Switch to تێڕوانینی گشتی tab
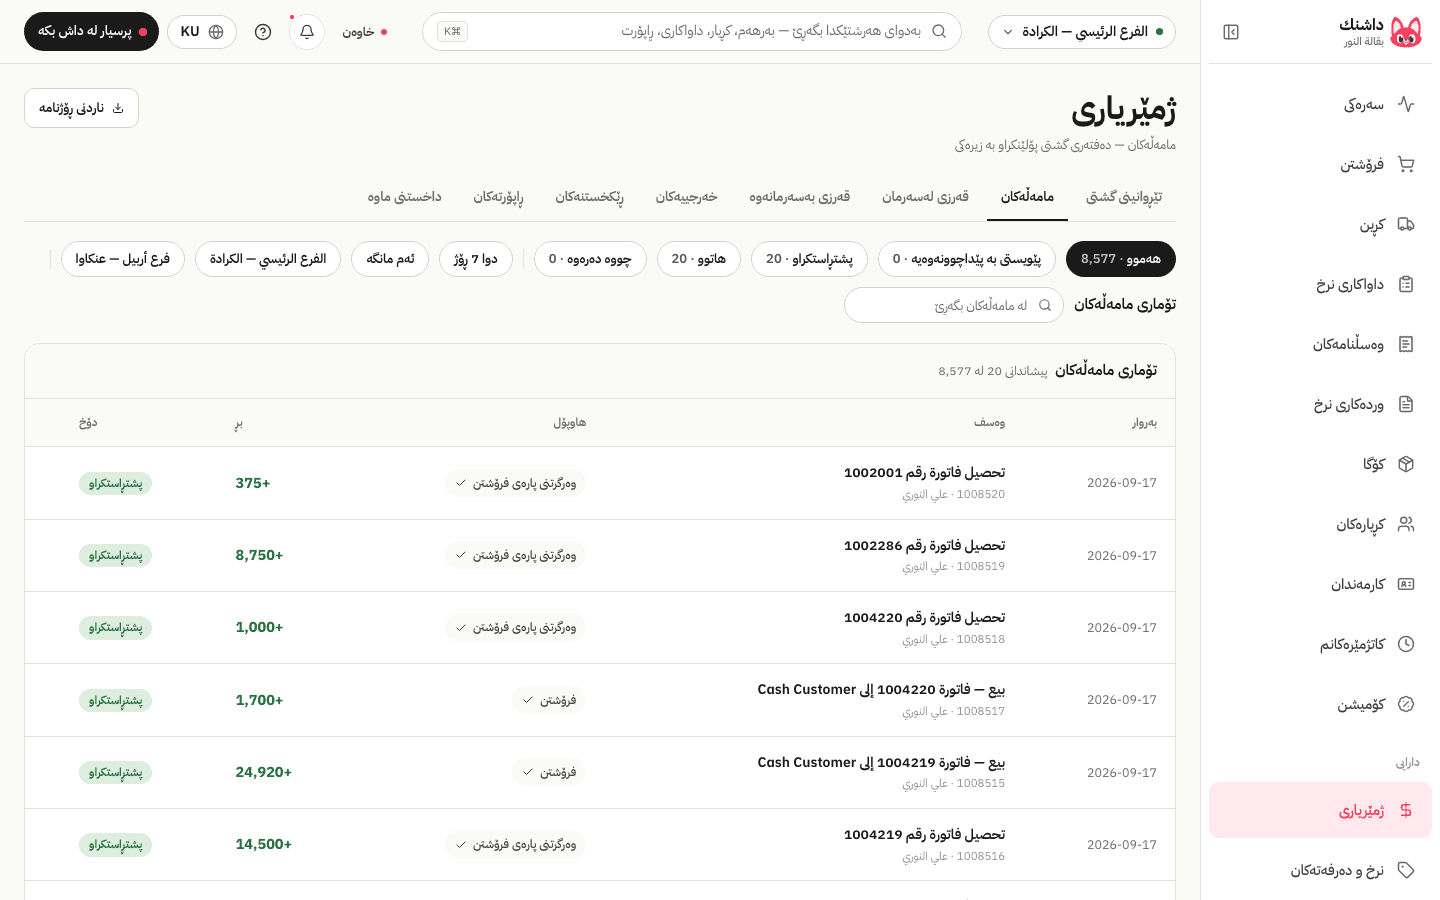The height and width of the screenshot is (900, 1440). coord(1124,197)
